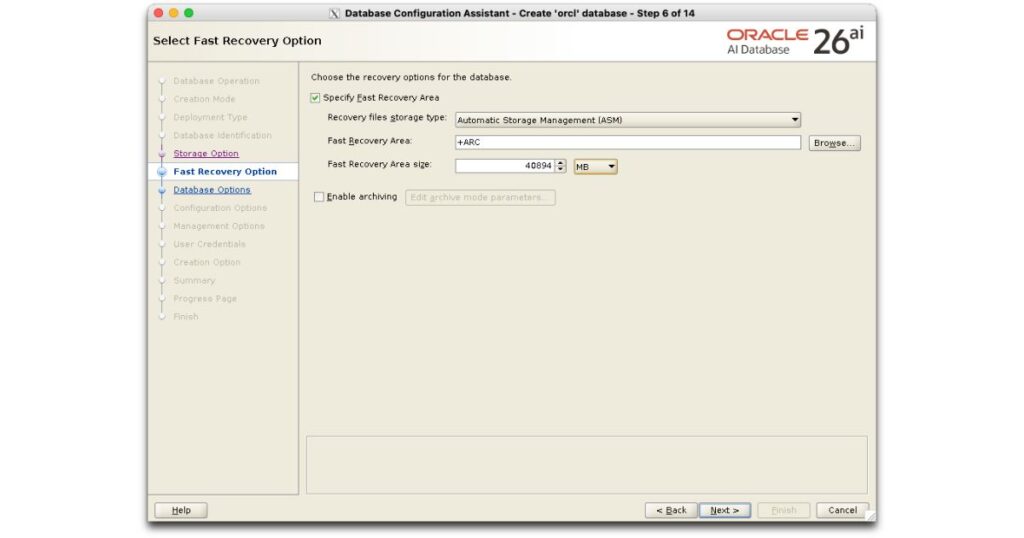Image resolution: width=1024 pixels, height=538 pixels.
Task: Click the 'Fast Recovery Area size:' label
Action: point(379,165)
